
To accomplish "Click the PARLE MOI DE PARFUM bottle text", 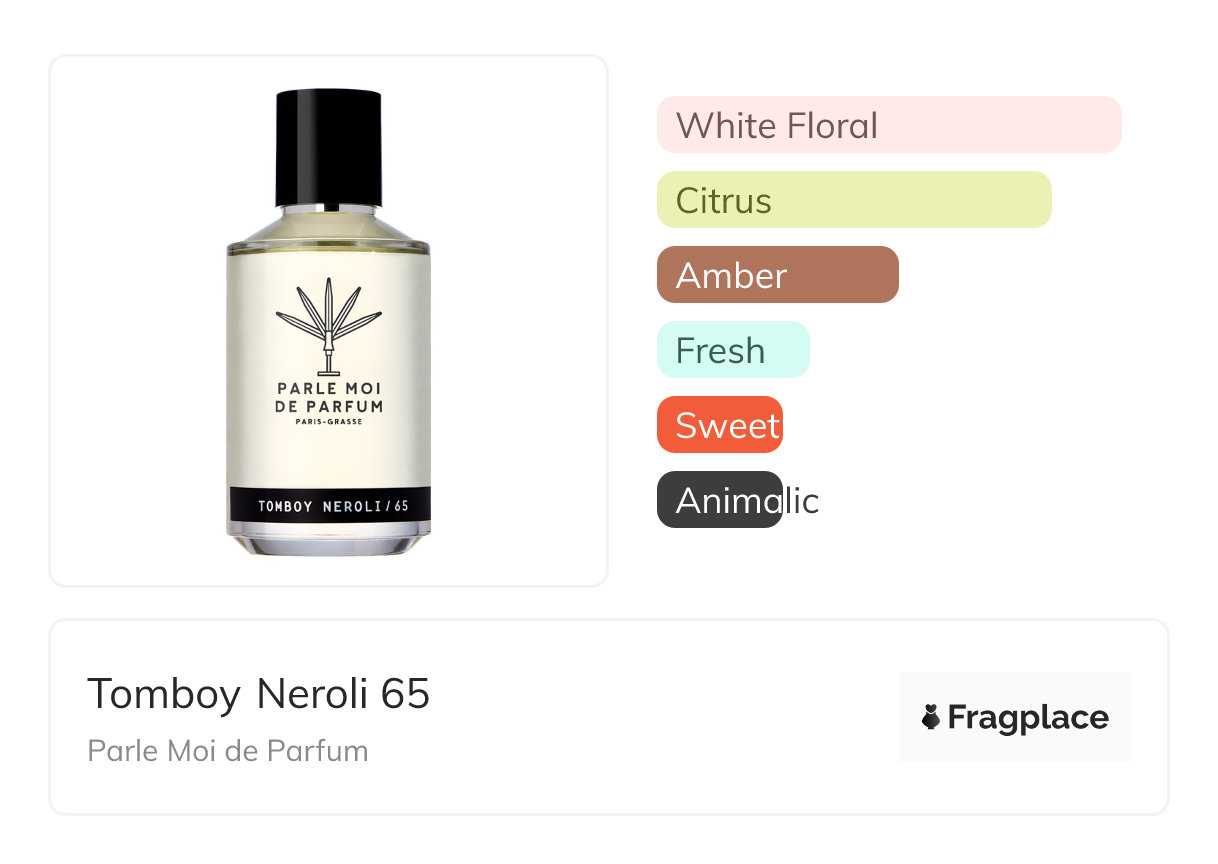I will coord(328,397).
